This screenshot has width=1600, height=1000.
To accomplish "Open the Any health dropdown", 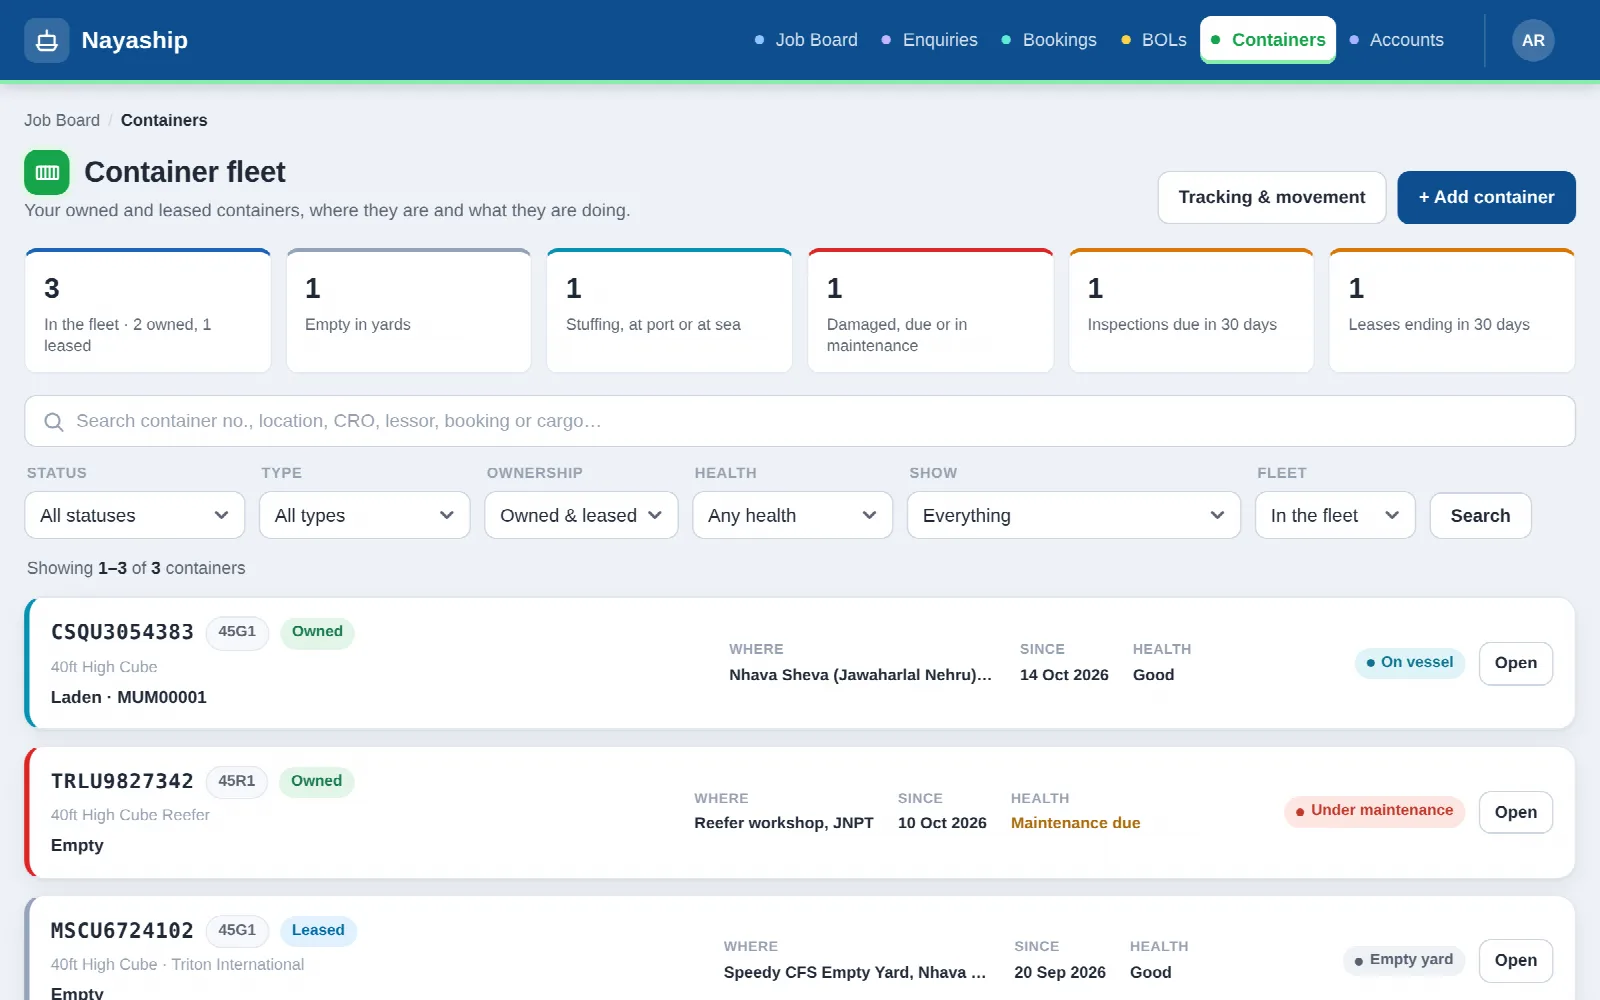I will pos(793,515).
